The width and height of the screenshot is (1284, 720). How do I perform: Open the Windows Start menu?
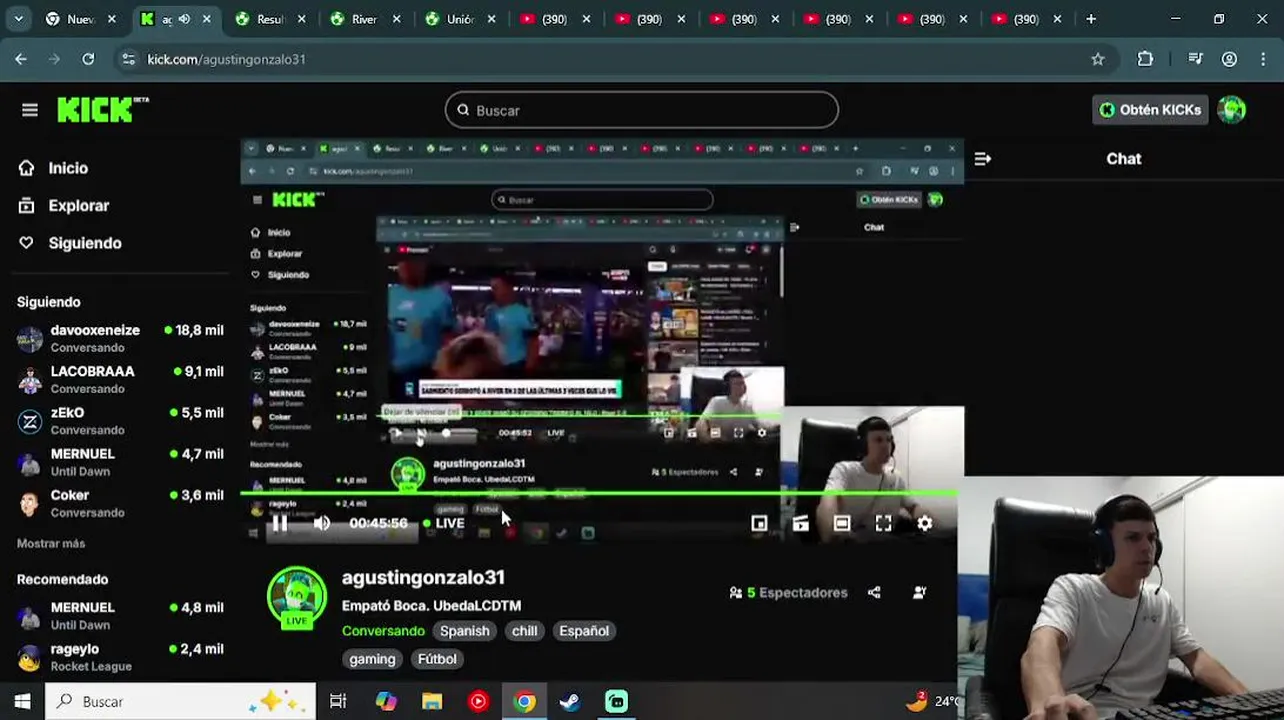22,701
